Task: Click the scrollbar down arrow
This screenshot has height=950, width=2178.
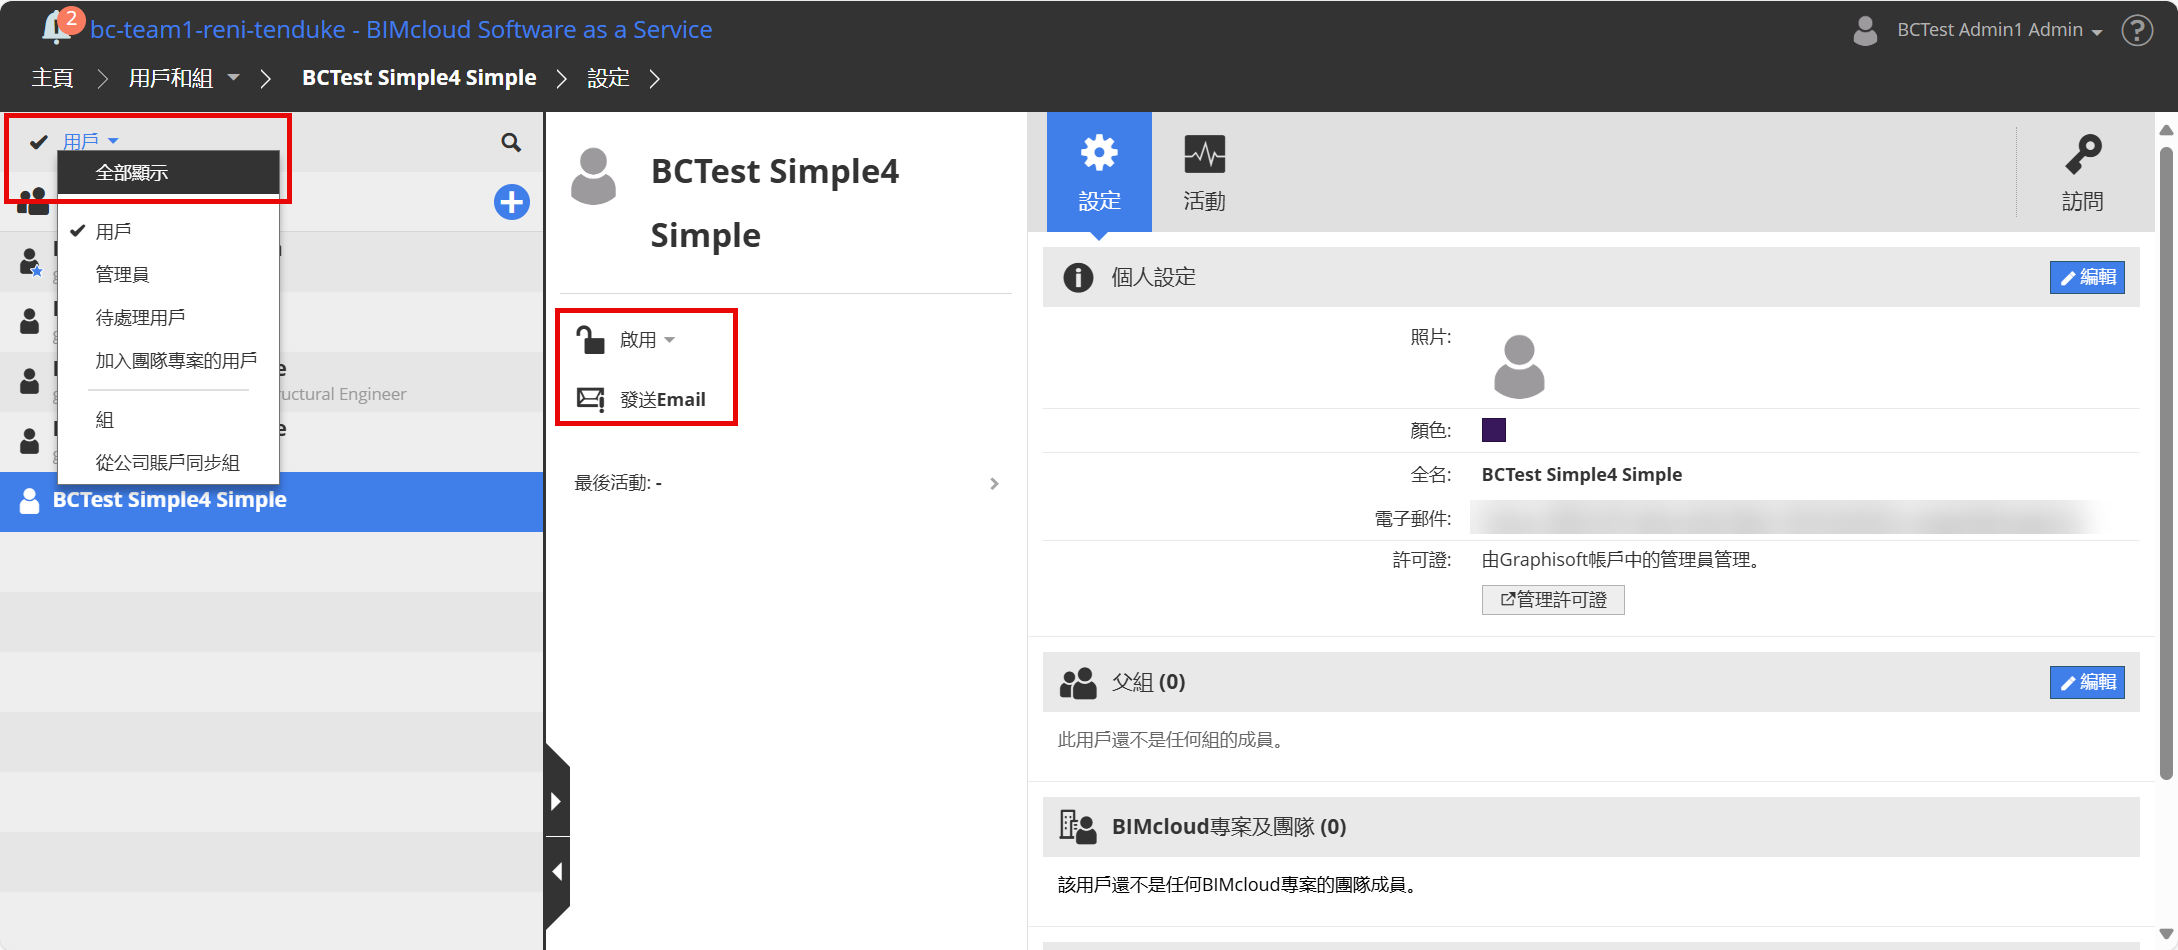Action: [x=2166, y=934]
